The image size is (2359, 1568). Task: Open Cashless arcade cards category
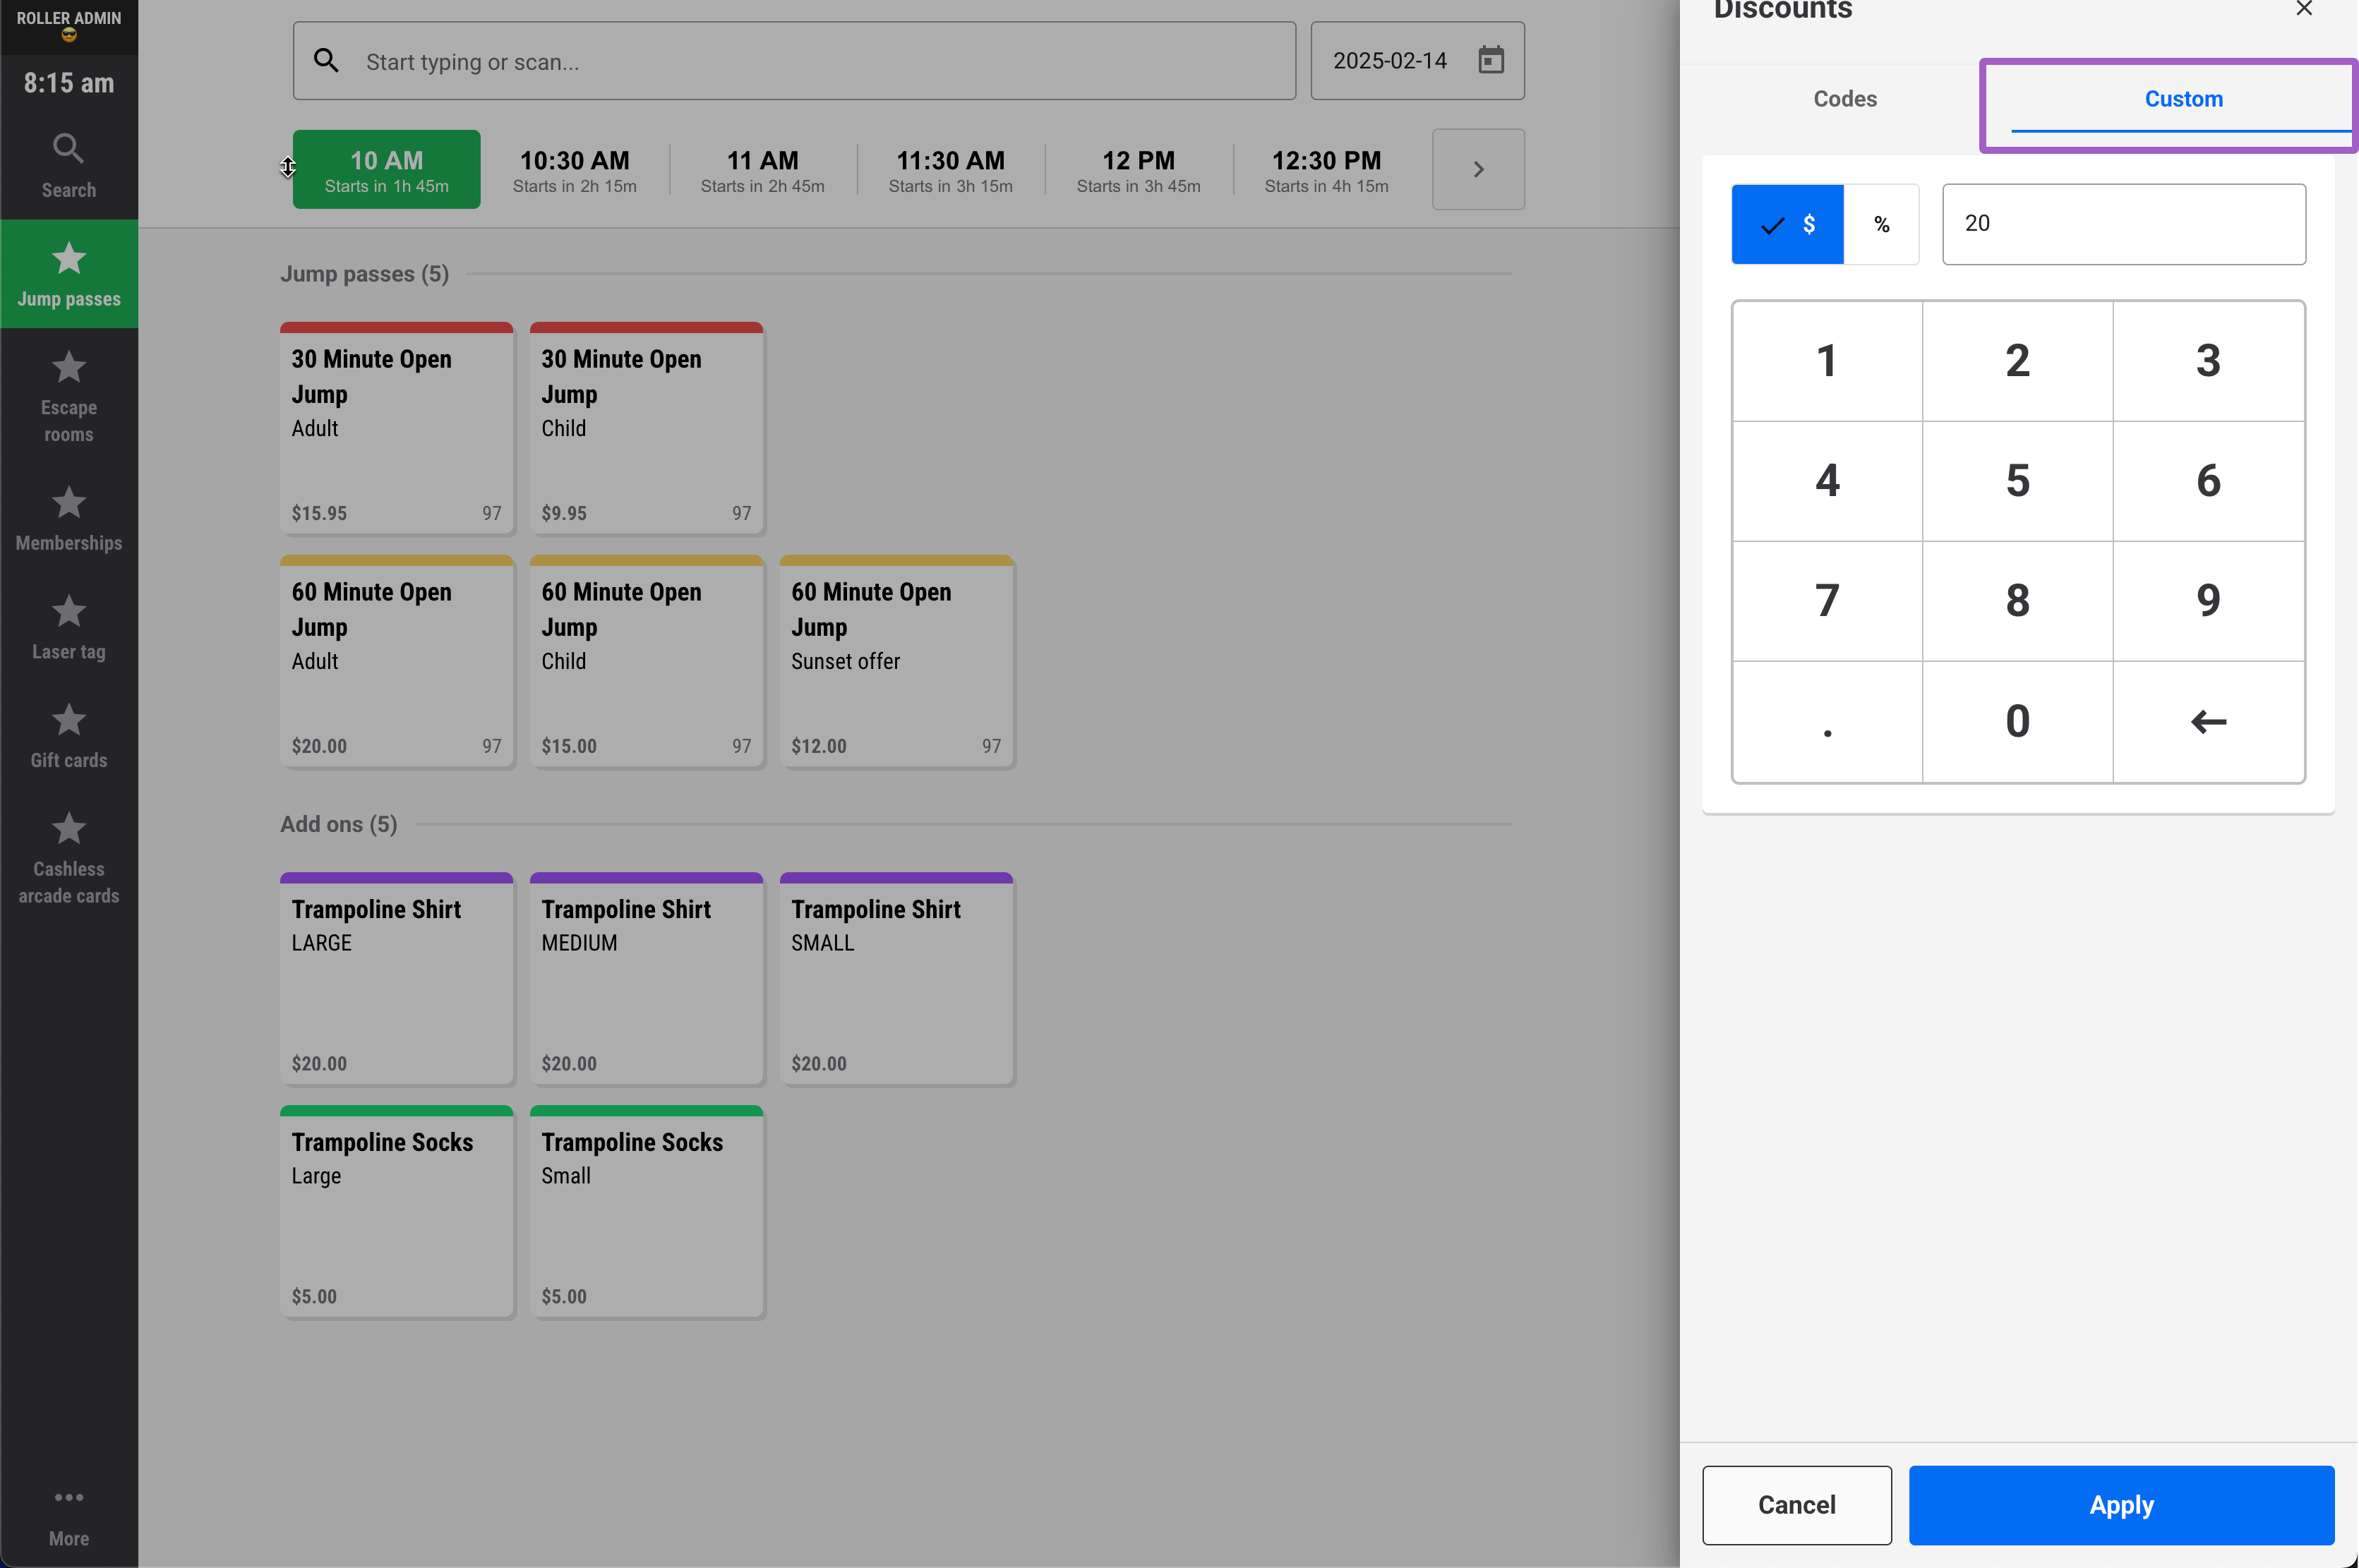click(x=68, y=858)
